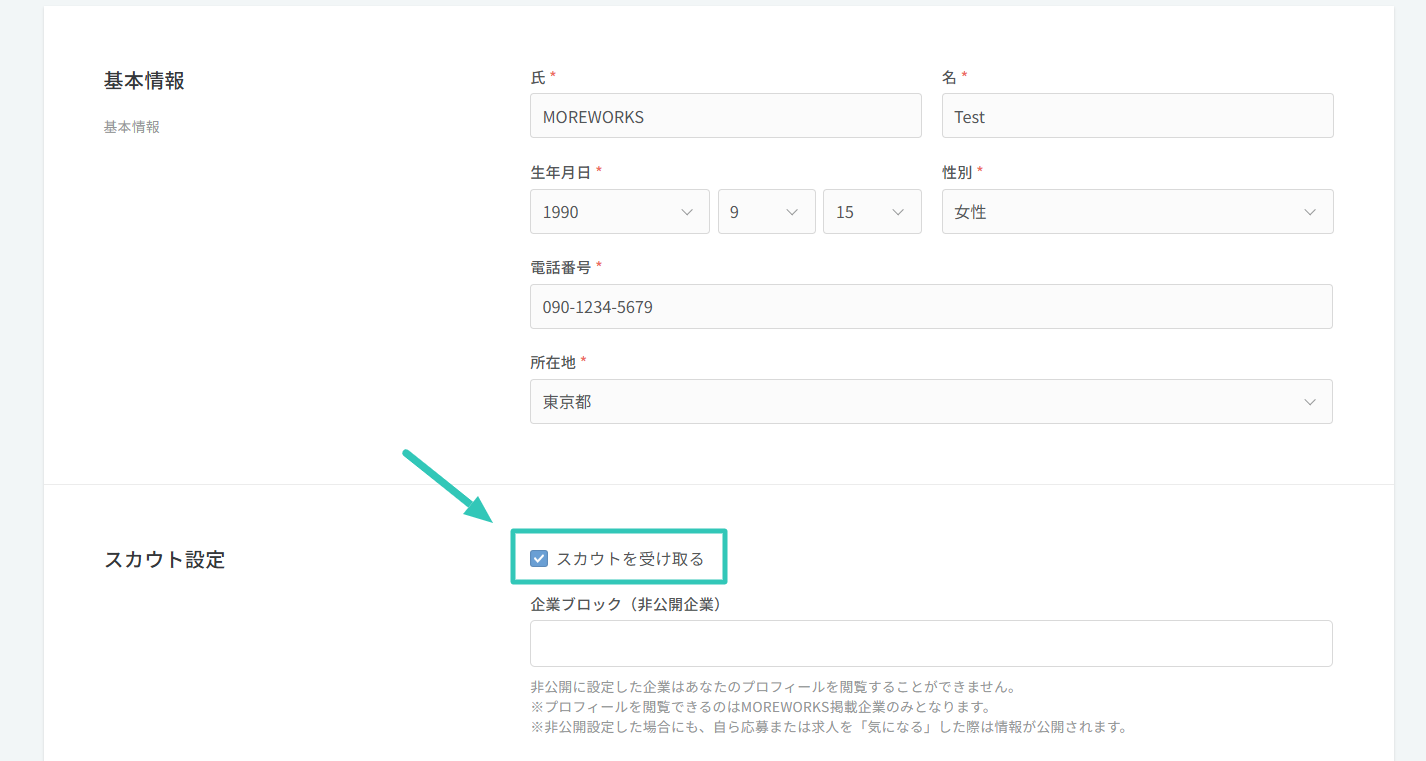Click the empty 企業ブロック input box
The height and width of the screenshot is (761, 1426).
(930, 643)
